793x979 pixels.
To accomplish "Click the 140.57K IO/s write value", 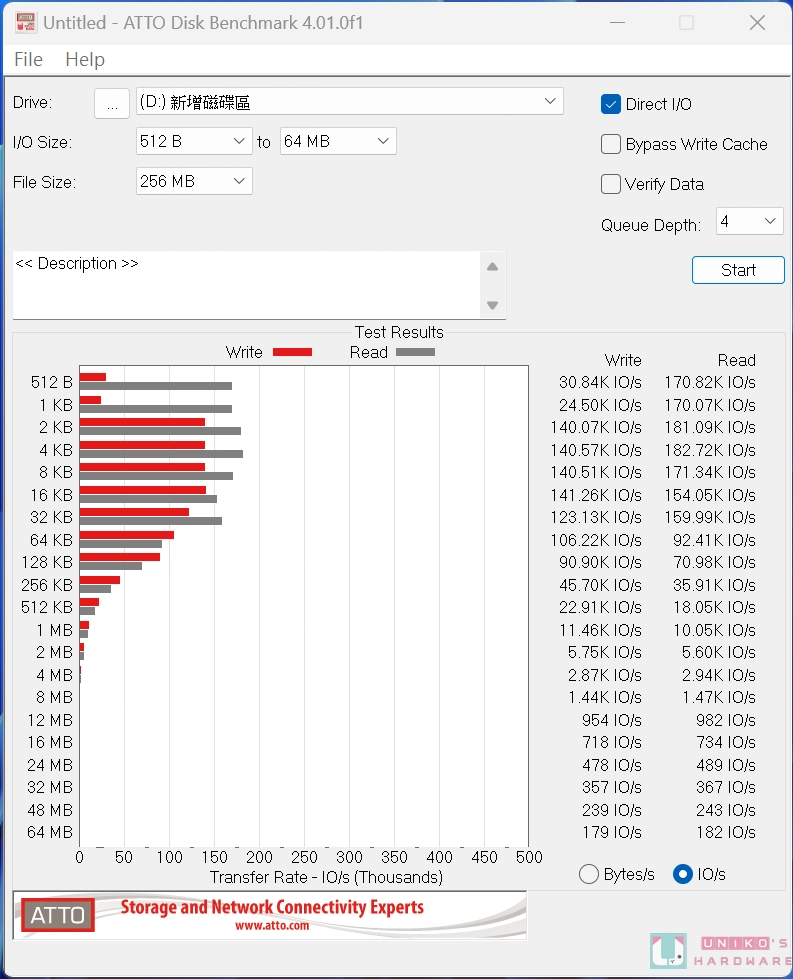I will [x=596, y=450].
